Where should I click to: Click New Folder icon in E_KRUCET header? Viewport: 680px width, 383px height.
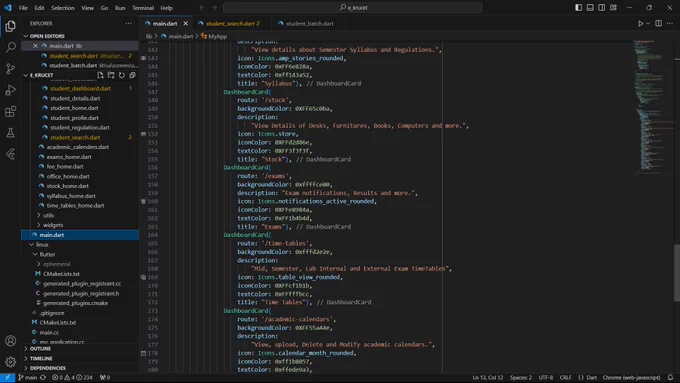(x=111, y=75)
